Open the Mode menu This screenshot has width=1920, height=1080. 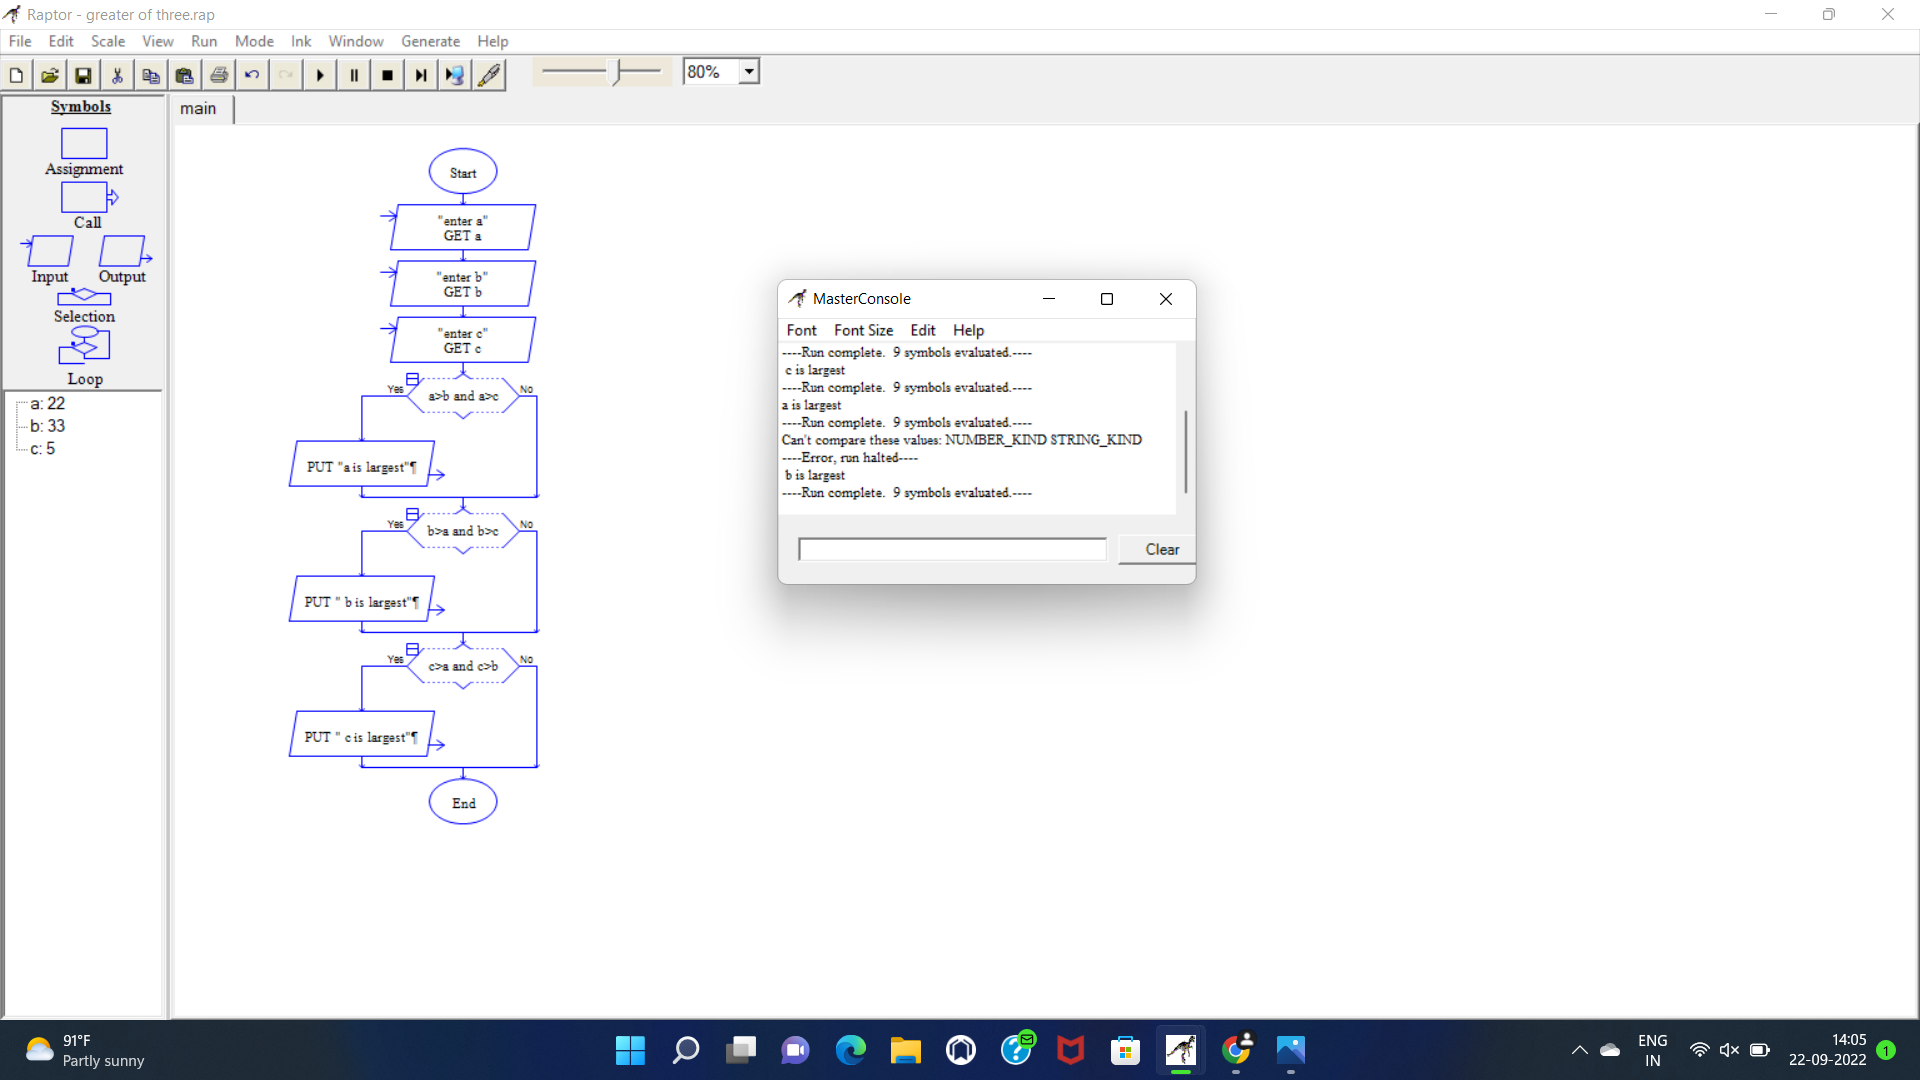(x=254, y=41)
